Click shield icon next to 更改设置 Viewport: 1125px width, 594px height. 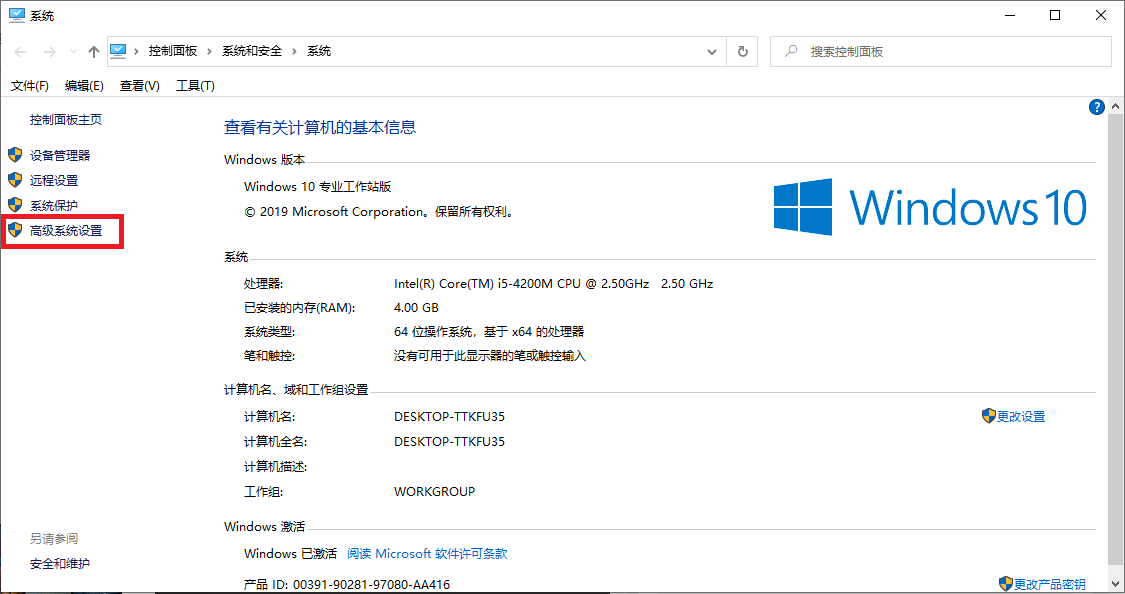click(989, 415)
